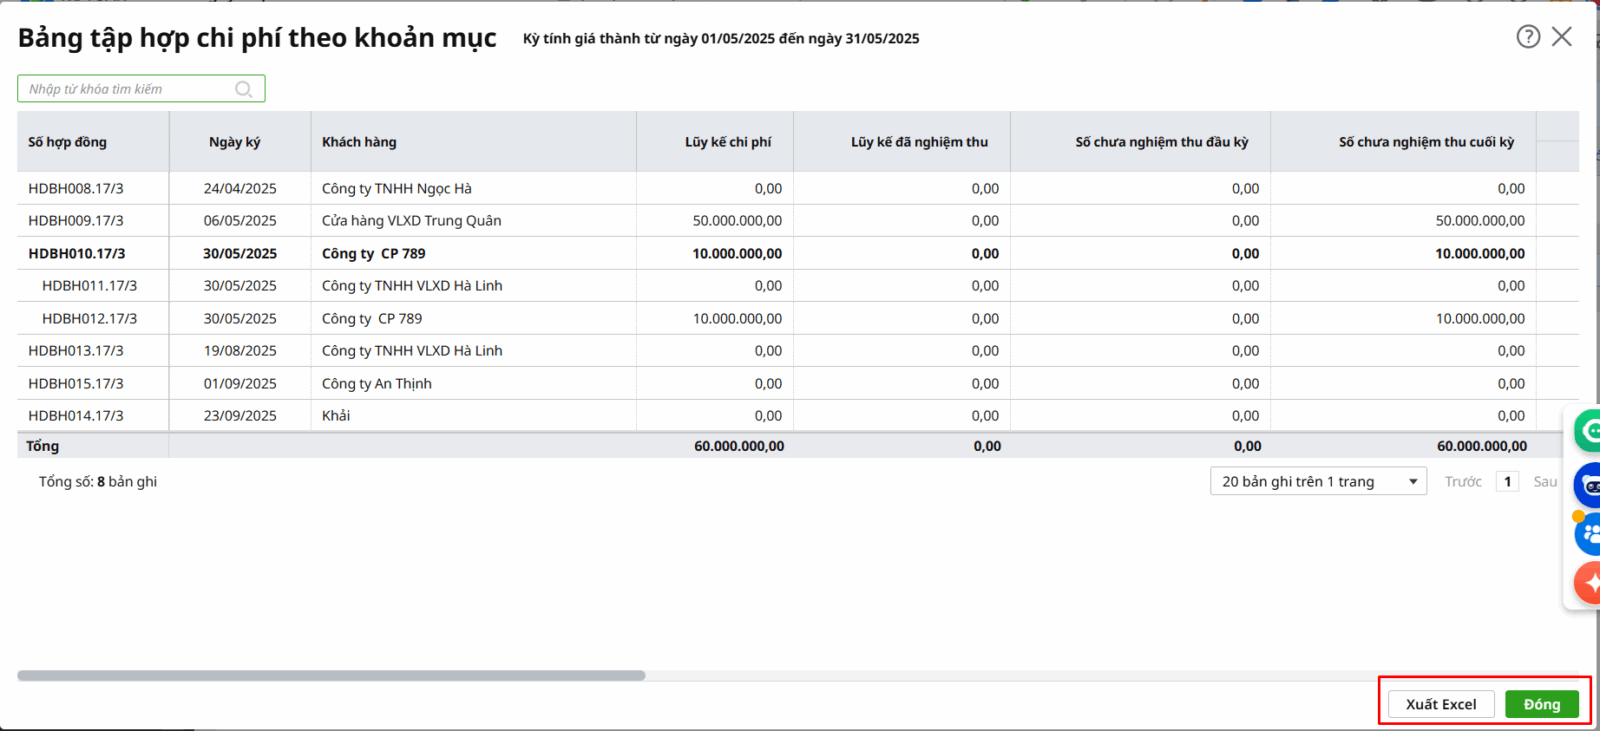Image resolution: width=1600 pixels, height=731 pixels.
Task: Go to next page via Sau
Action: pyautogui.click(x=1545, y=481)
